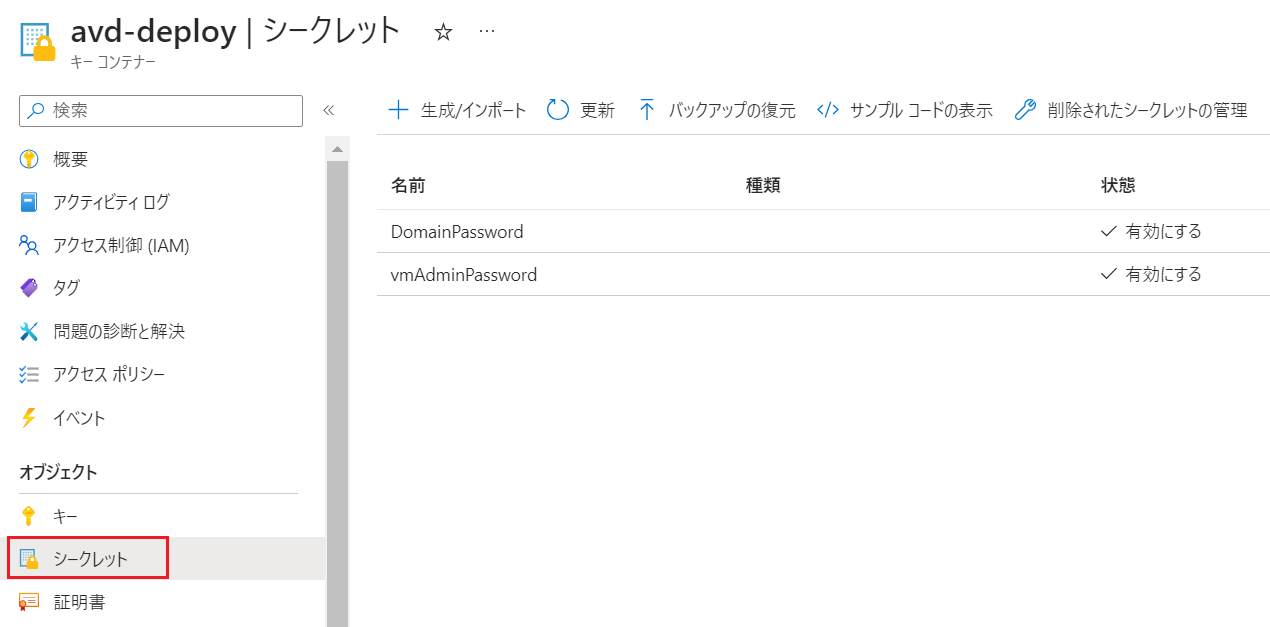Click the キー コンテナー subtitle

113,62
